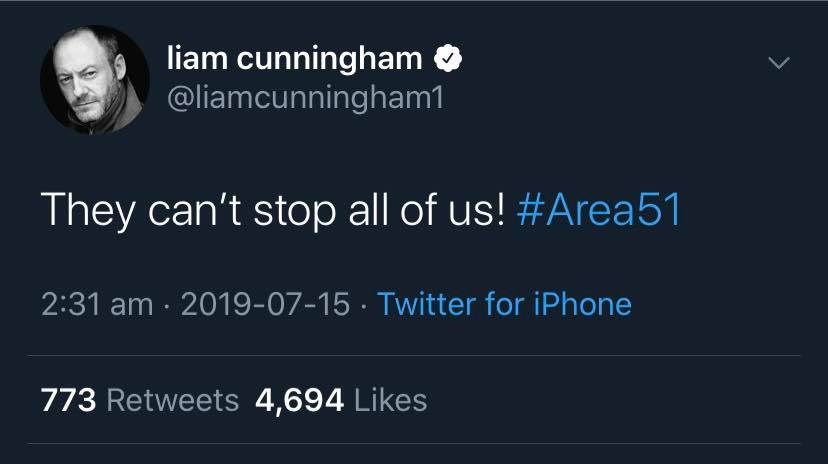Viewport: 828px width, 464px height.
Task: Click the word 'Retweets' label
Action: (x=173, y=400)
